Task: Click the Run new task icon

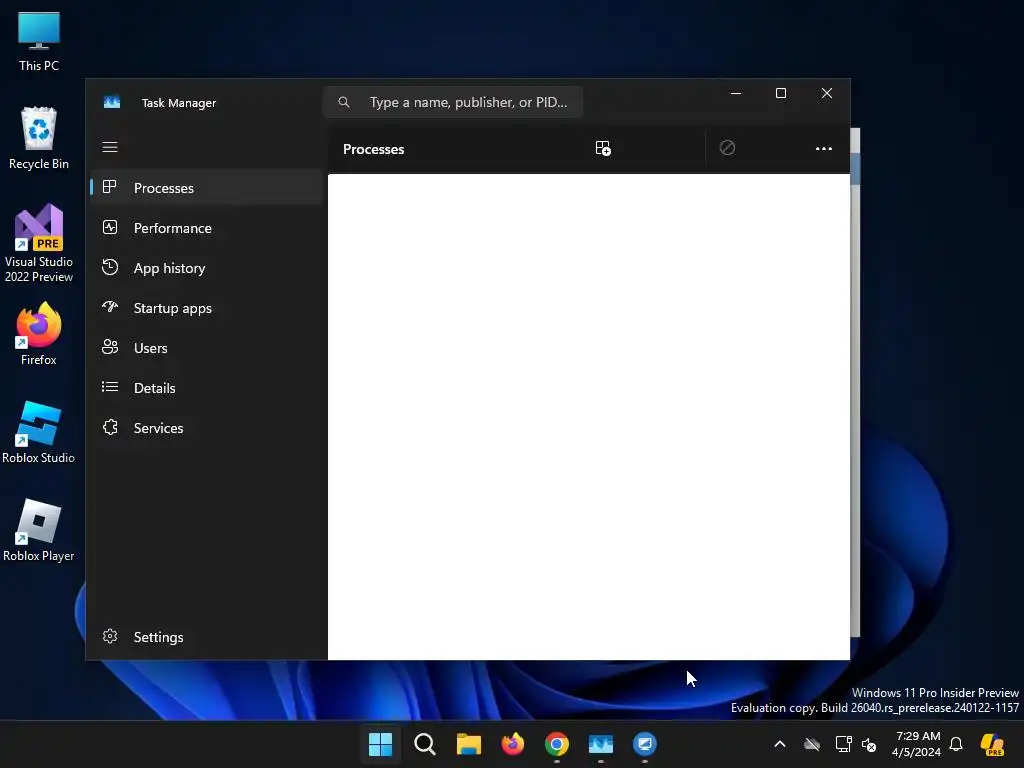Action: [603, 148]
